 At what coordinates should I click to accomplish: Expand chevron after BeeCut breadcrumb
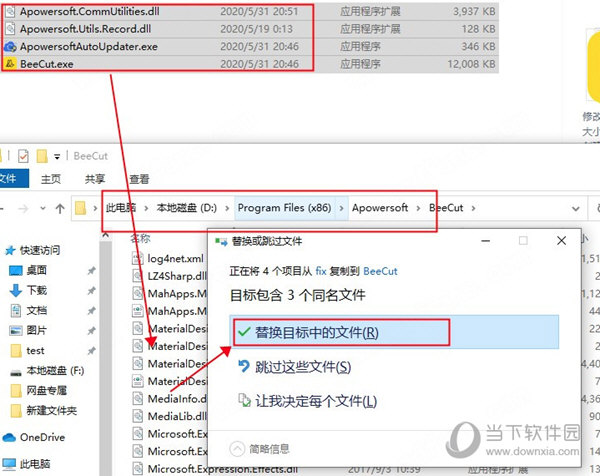pyautogui.click(x=473, y=208)
